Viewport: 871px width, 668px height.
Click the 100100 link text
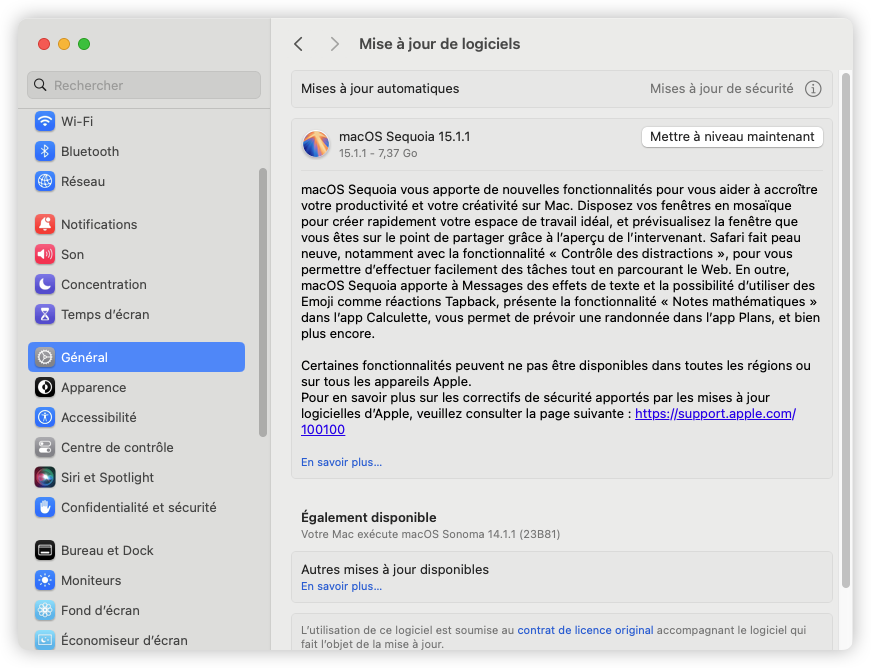click(x=323, y=430)
